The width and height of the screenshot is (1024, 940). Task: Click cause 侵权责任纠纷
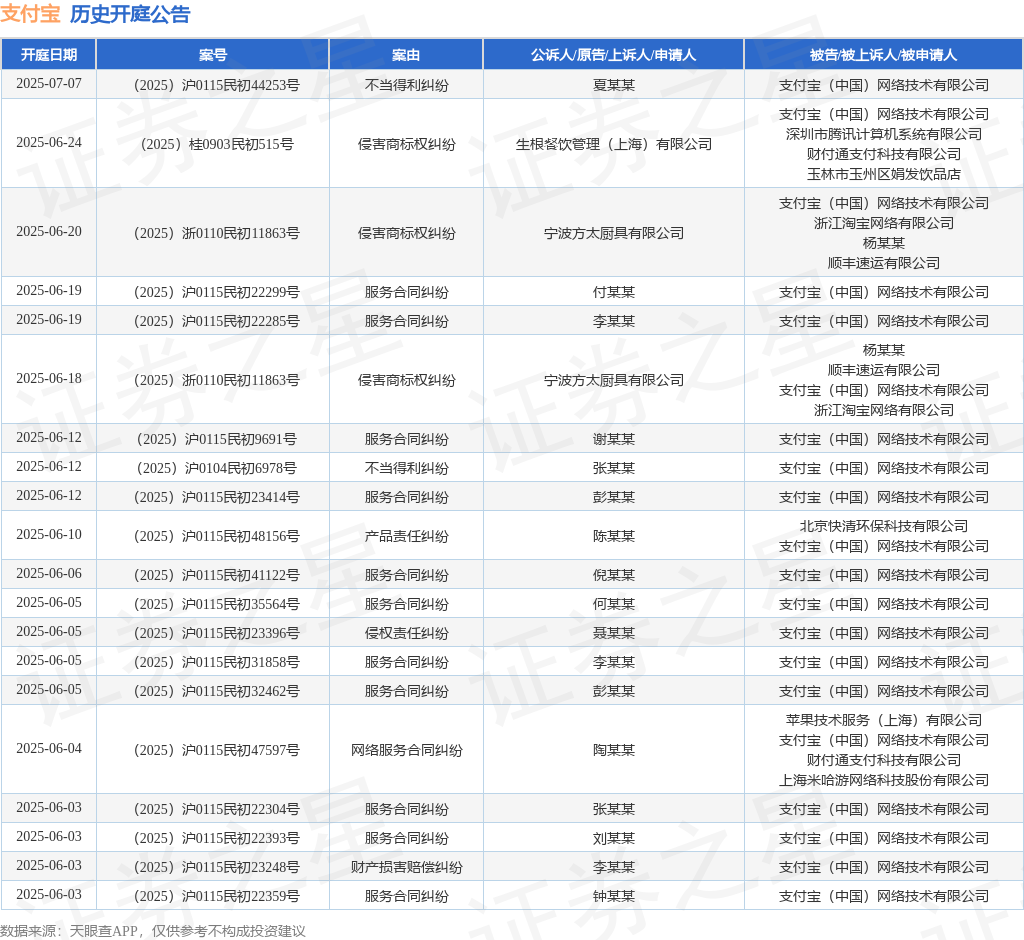click(406, 633)
